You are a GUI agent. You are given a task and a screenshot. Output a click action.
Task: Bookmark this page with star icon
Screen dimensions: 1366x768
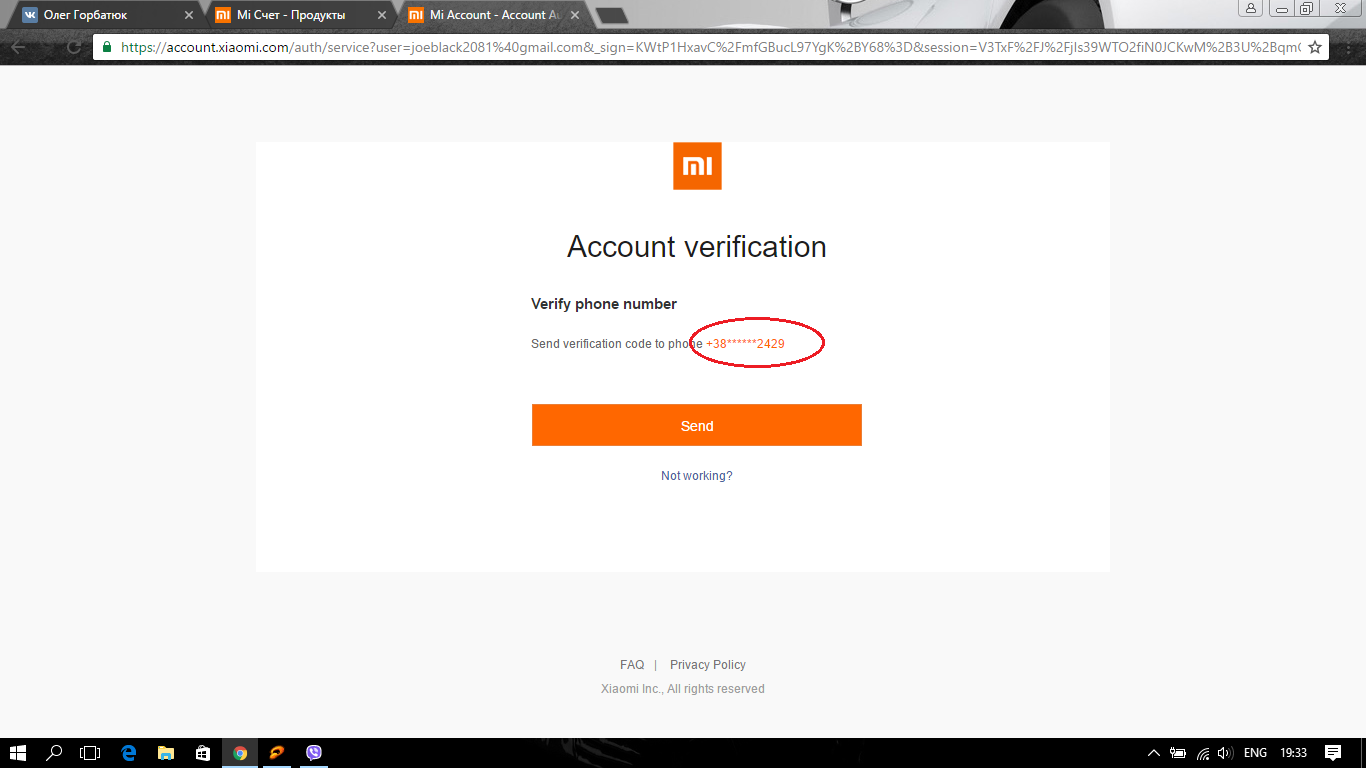click(1315, 47)
